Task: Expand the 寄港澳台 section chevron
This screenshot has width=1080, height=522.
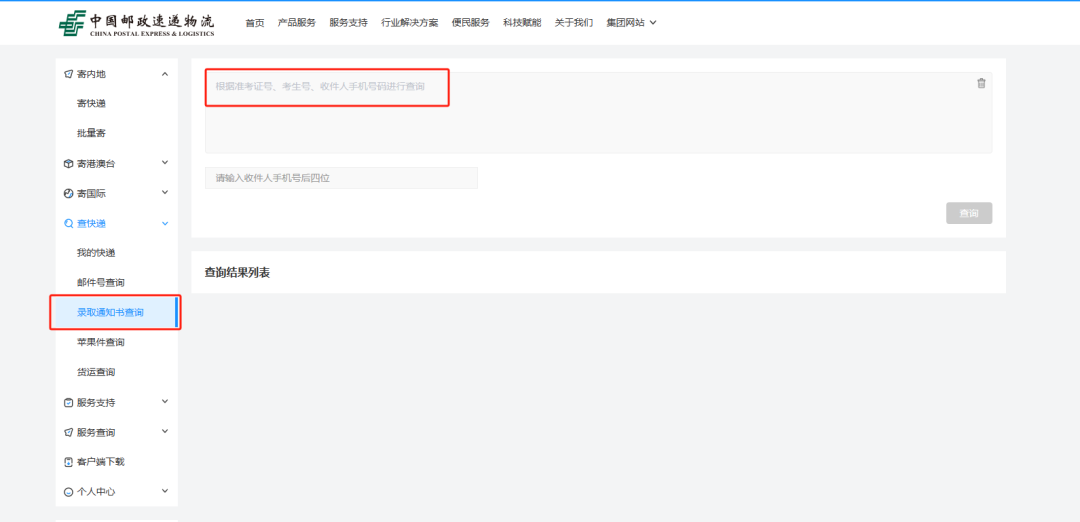Action: pos(165,163)
